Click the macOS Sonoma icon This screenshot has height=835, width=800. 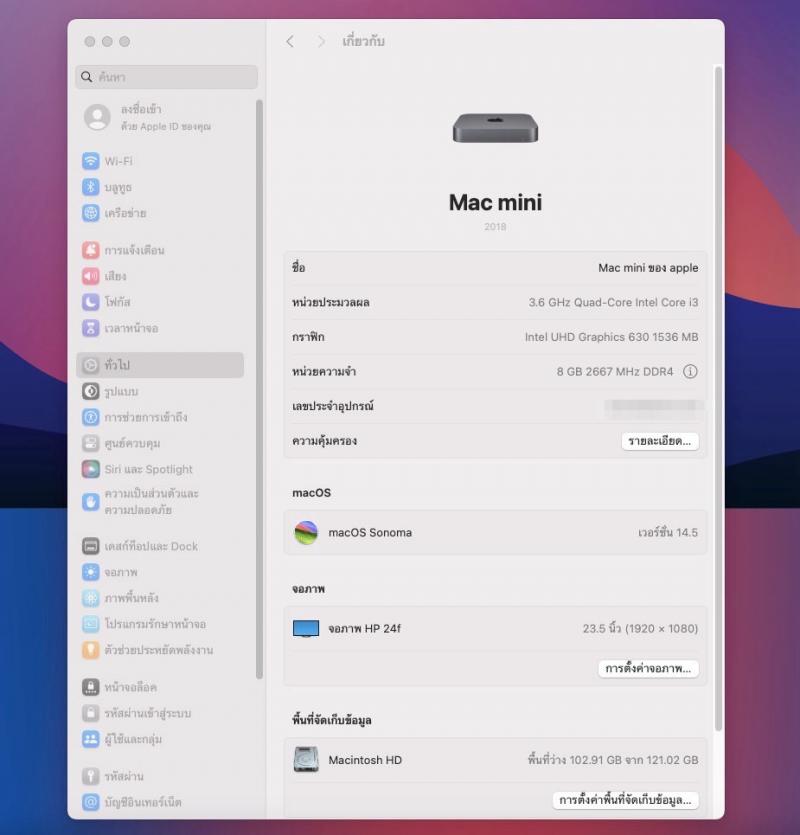coord(306,533)
